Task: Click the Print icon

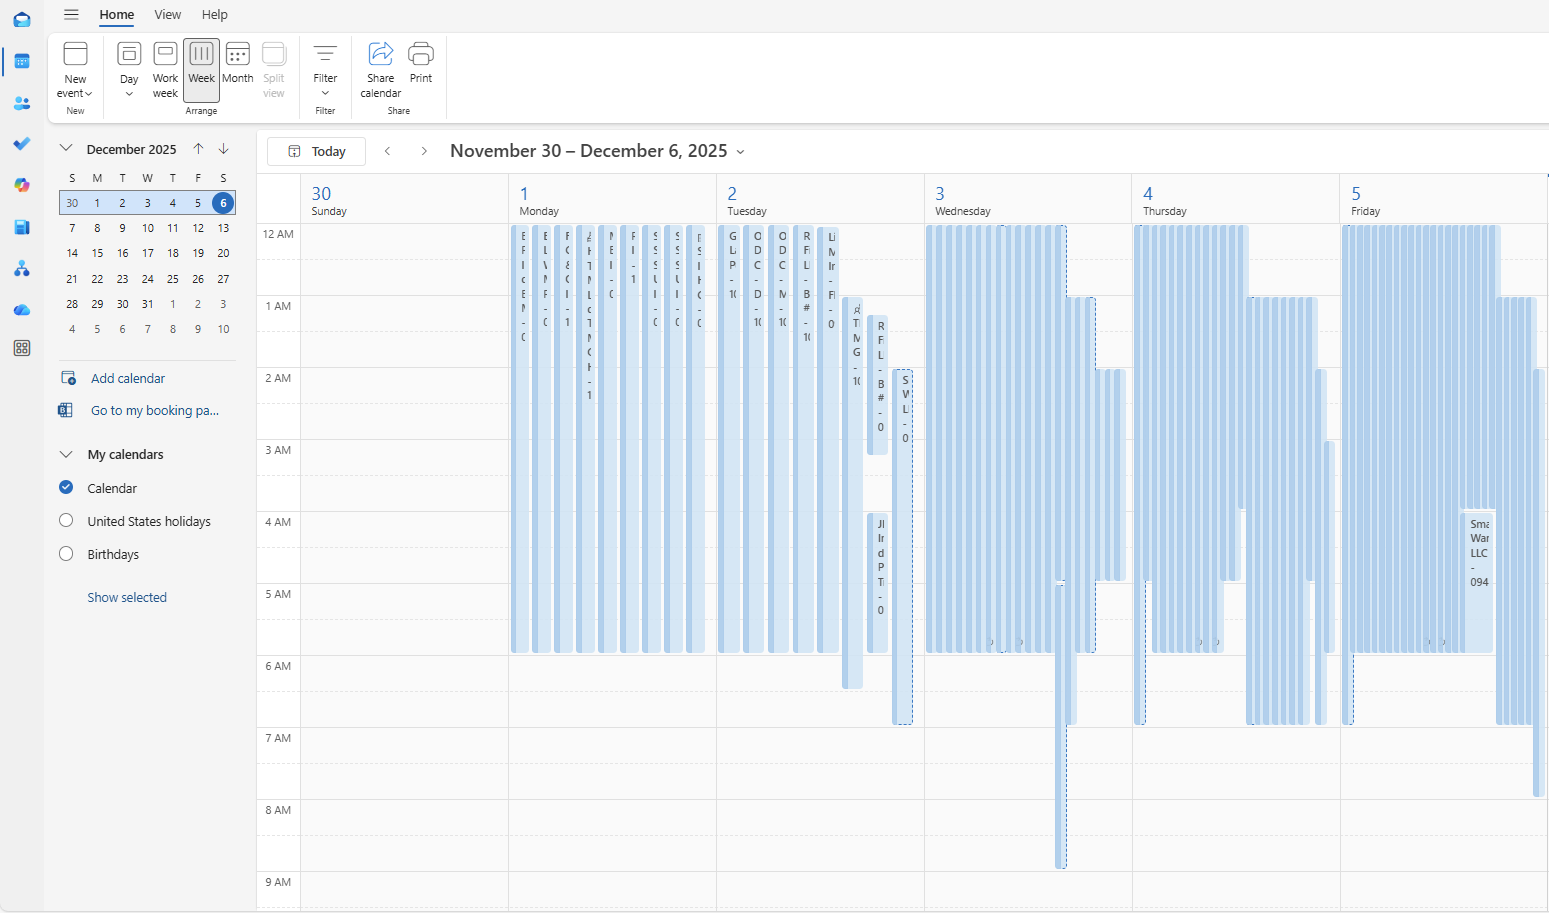Action: 421,53
